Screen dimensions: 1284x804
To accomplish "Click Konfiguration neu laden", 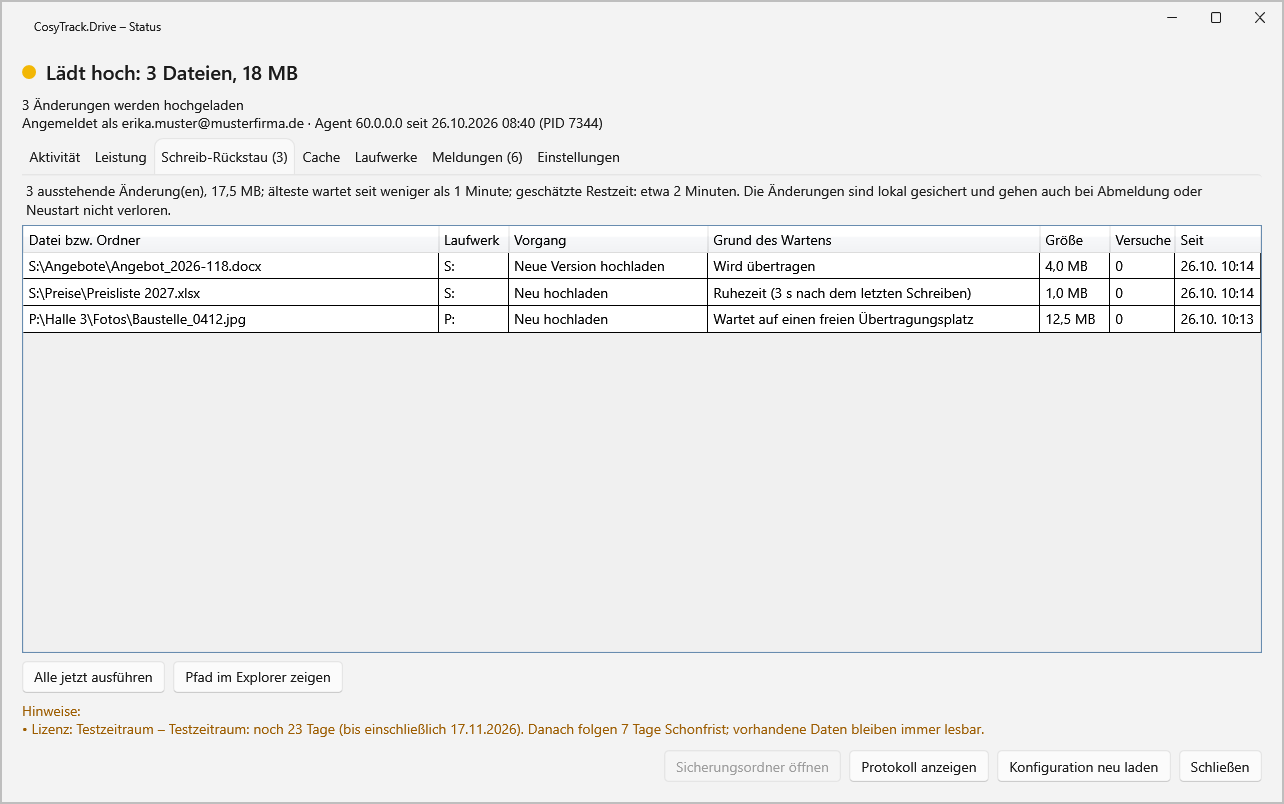I will tap(1084, 767).
